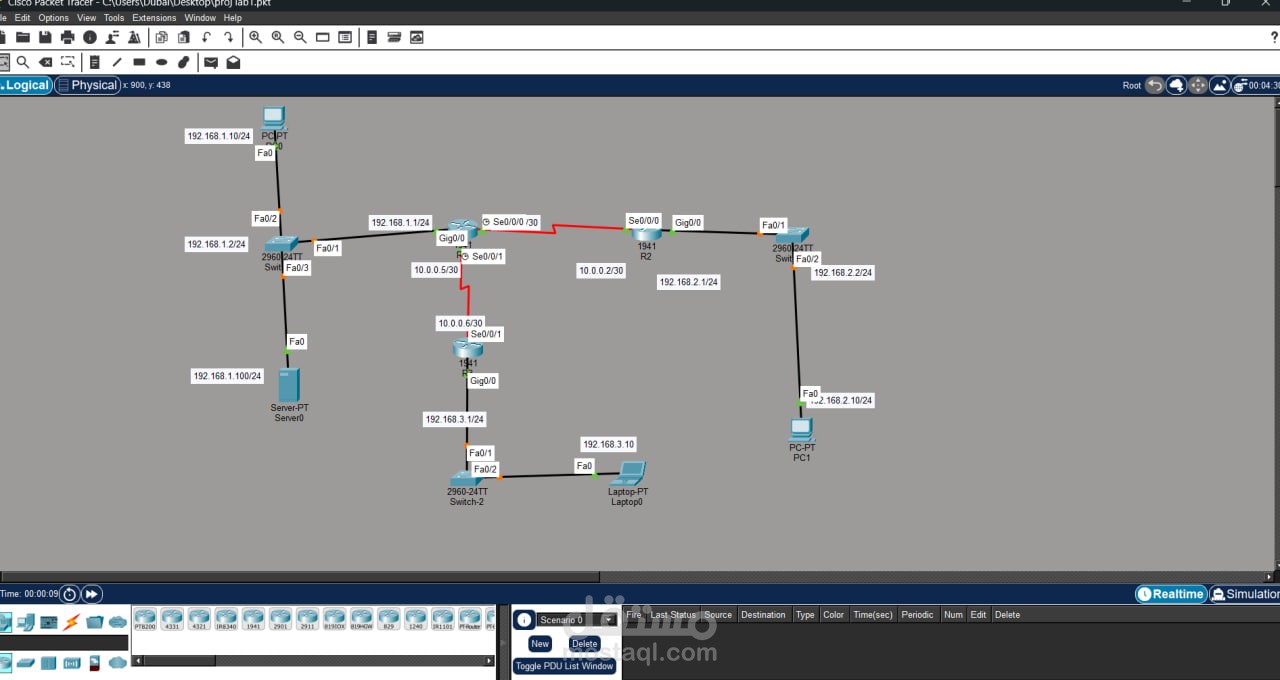Image resolution: width=1280 pixels, height=680 pixels.
Task: Select the Inspect magnifier tool
Action: (x=23, y=62)
